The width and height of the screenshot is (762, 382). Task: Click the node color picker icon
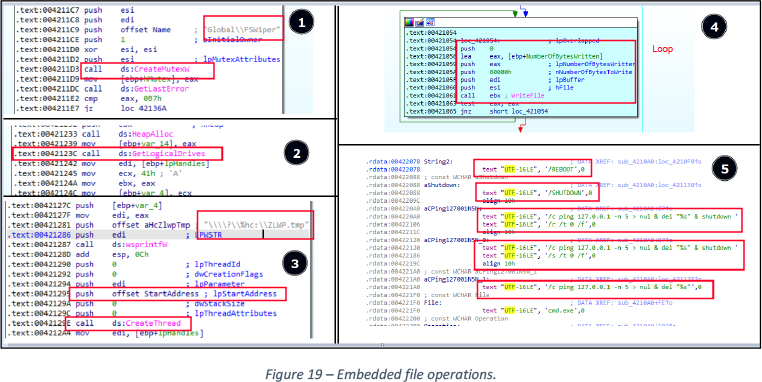pos(409,22)
